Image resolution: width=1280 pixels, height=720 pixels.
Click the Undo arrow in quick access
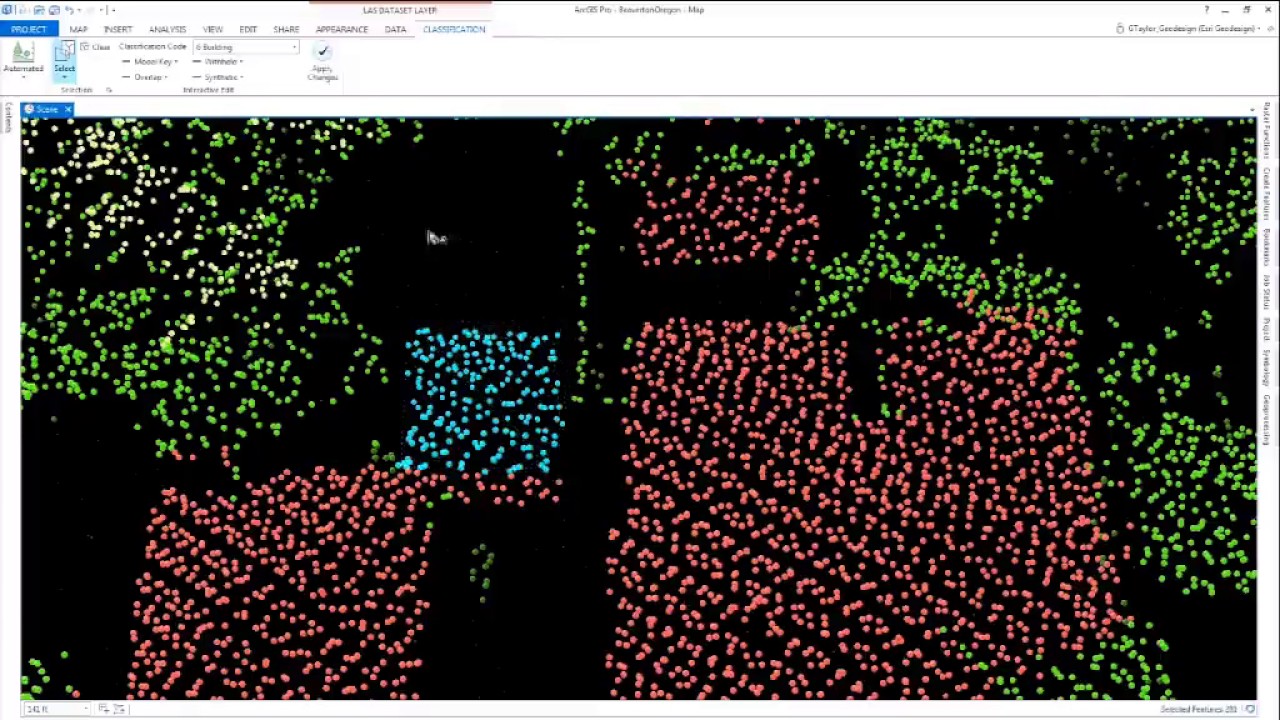coord(70,10)
